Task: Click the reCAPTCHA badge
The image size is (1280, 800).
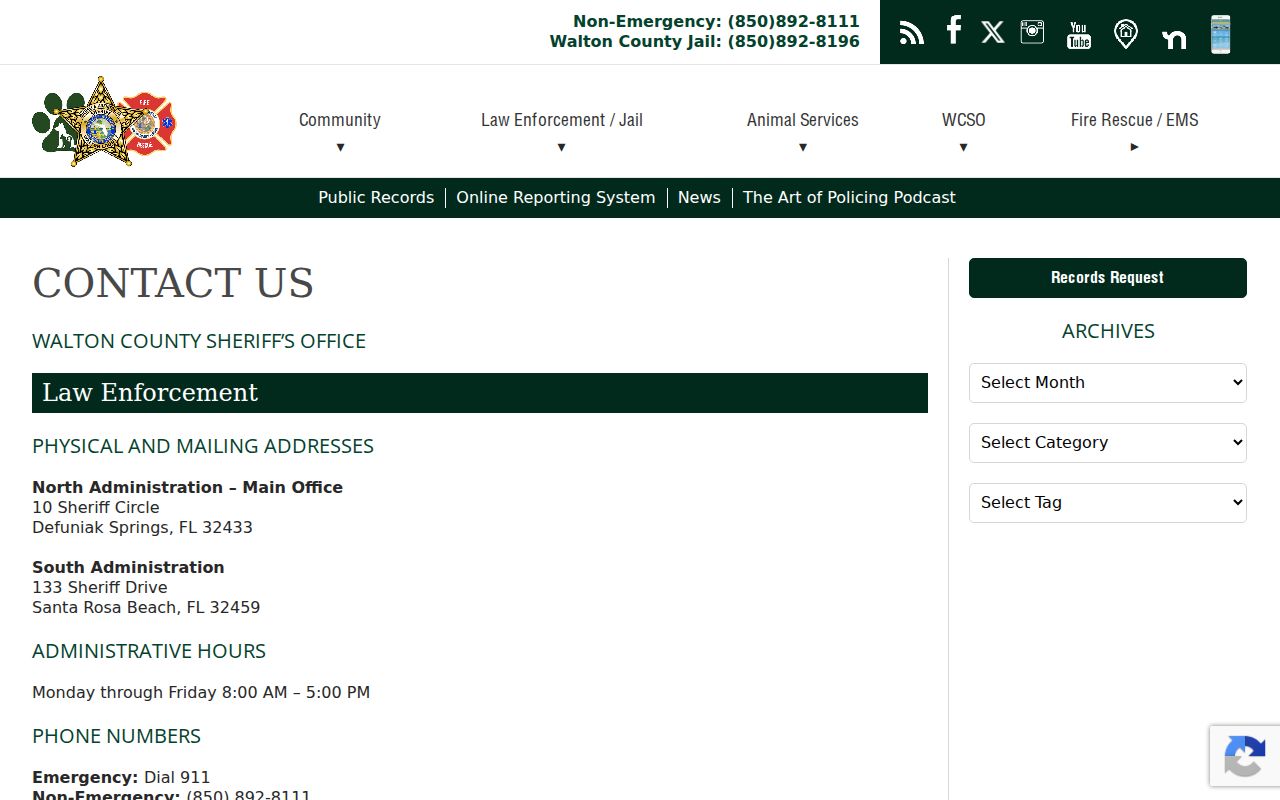Action: 1245,756
